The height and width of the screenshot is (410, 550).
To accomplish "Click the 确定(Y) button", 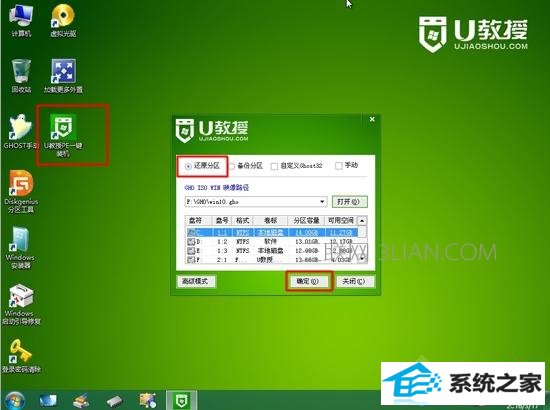I will (308, 281).
